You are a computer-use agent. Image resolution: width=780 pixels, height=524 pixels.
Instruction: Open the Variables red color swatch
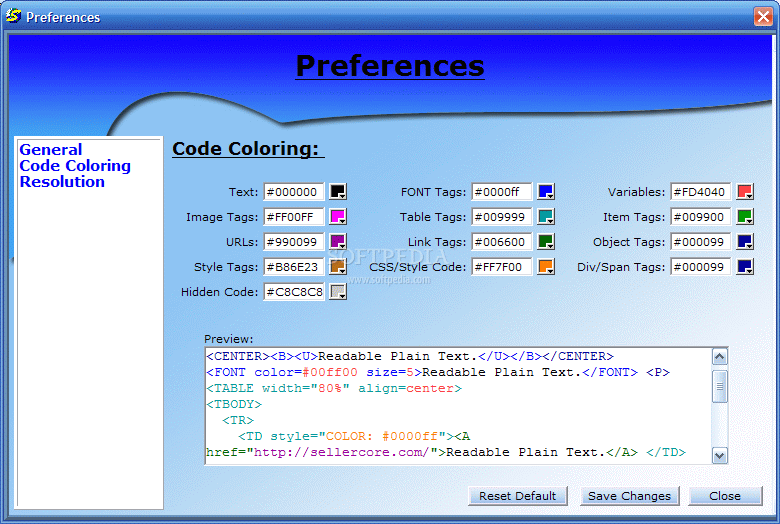745,192
